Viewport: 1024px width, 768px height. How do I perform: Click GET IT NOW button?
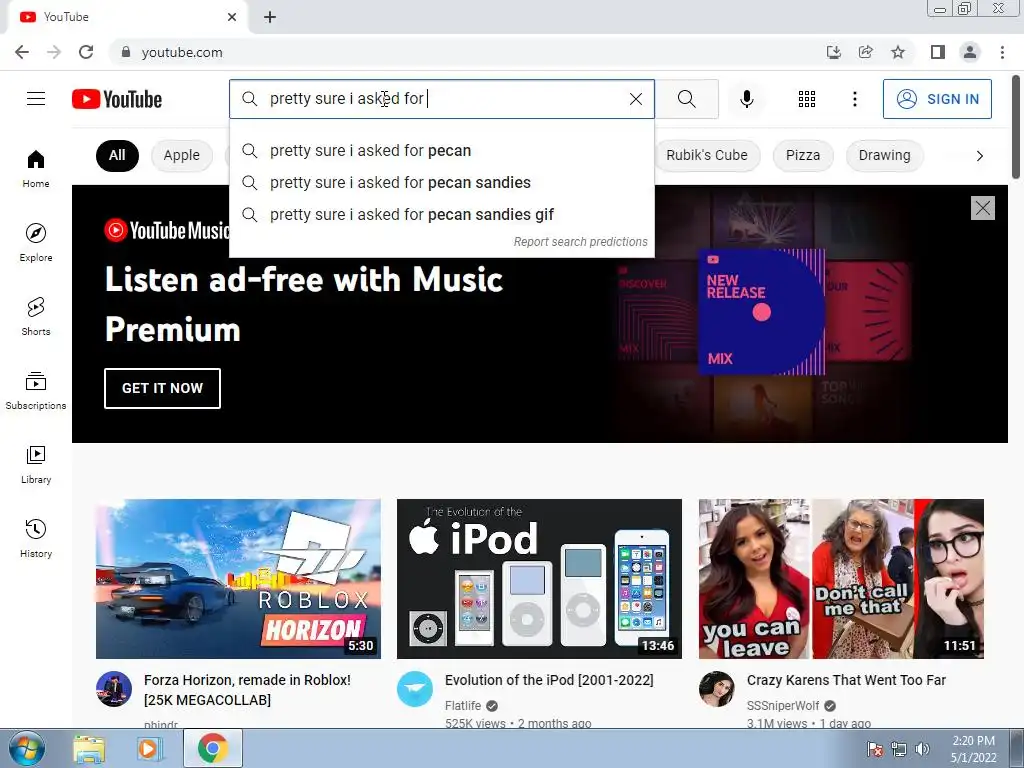pos(162,388)
